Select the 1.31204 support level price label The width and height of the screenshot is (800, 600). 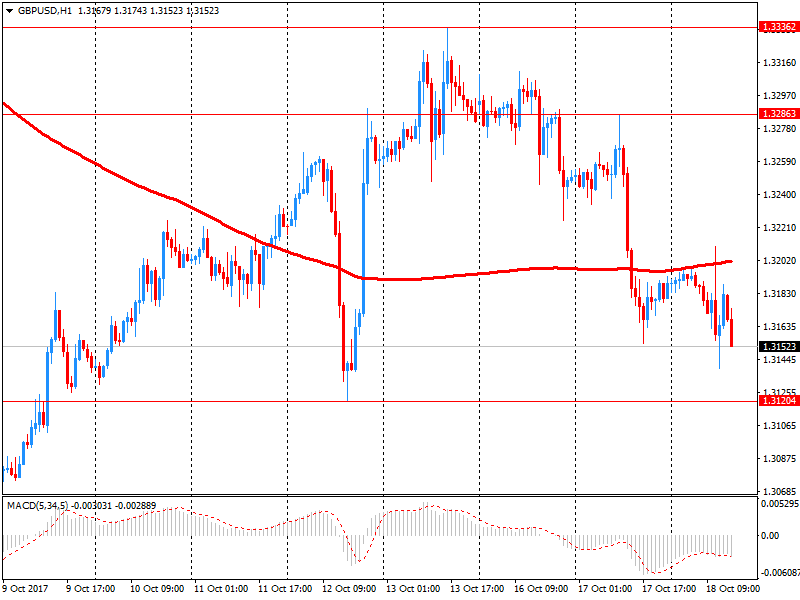pyautogui.click(x=779, y=401)
